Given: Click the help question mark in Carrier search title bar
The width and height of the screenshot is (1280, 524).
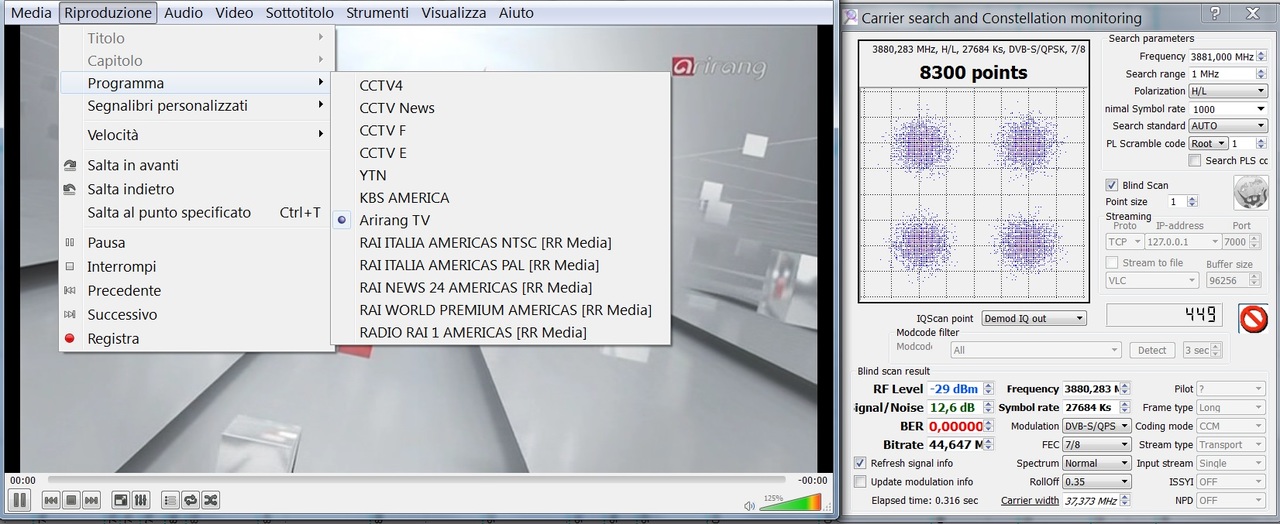Looking at the screenshot, I should 1215,13.
